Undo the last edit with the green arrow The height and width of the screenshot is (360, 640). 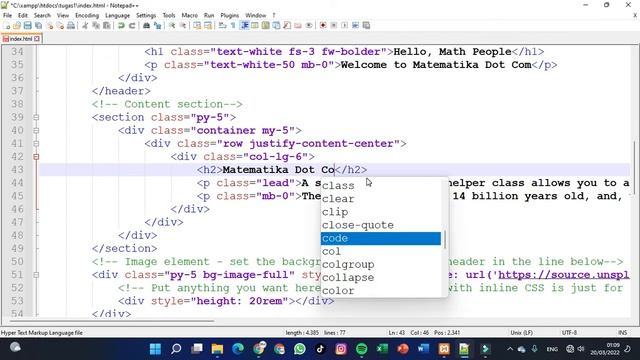click(121, 25)
